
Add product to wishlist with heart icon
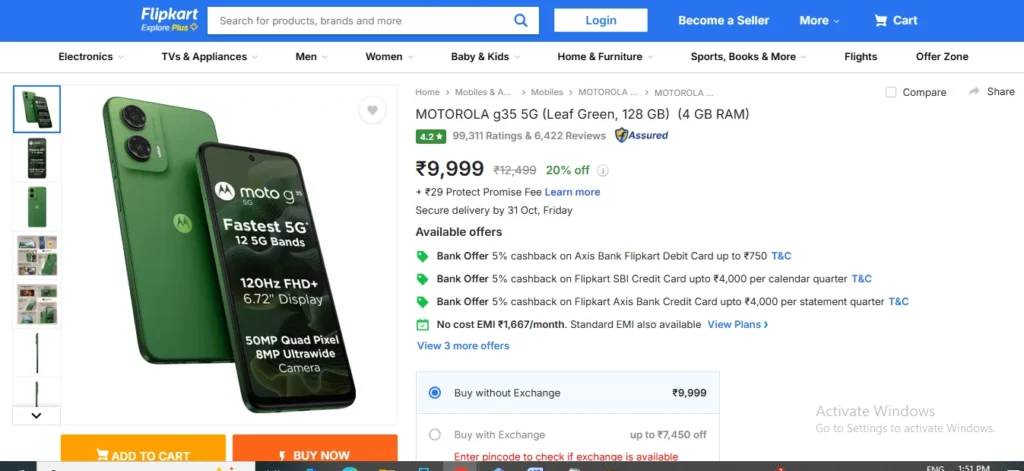point(372,111)
